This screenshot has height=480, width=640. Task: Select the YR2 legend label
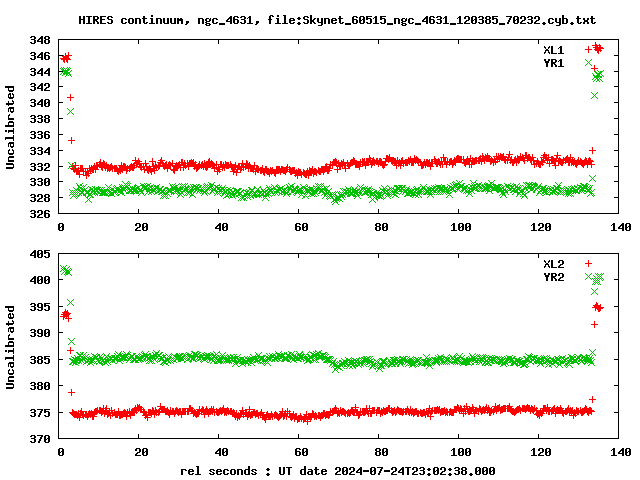553,277
